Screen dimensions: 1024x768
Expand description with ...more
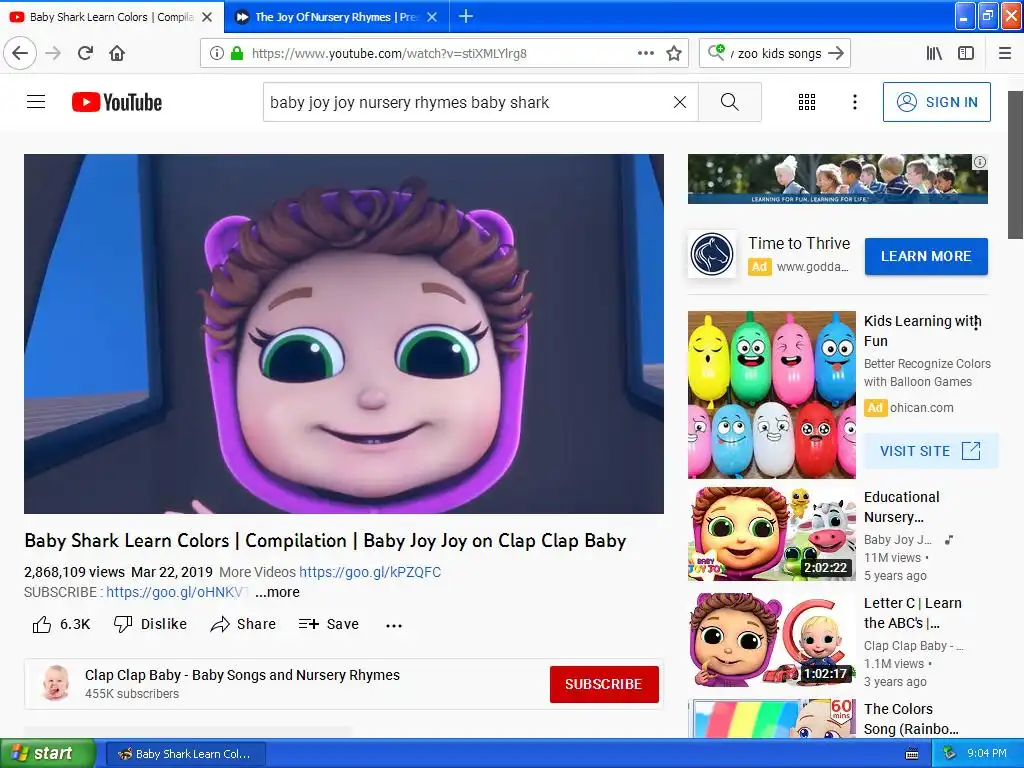278,592
